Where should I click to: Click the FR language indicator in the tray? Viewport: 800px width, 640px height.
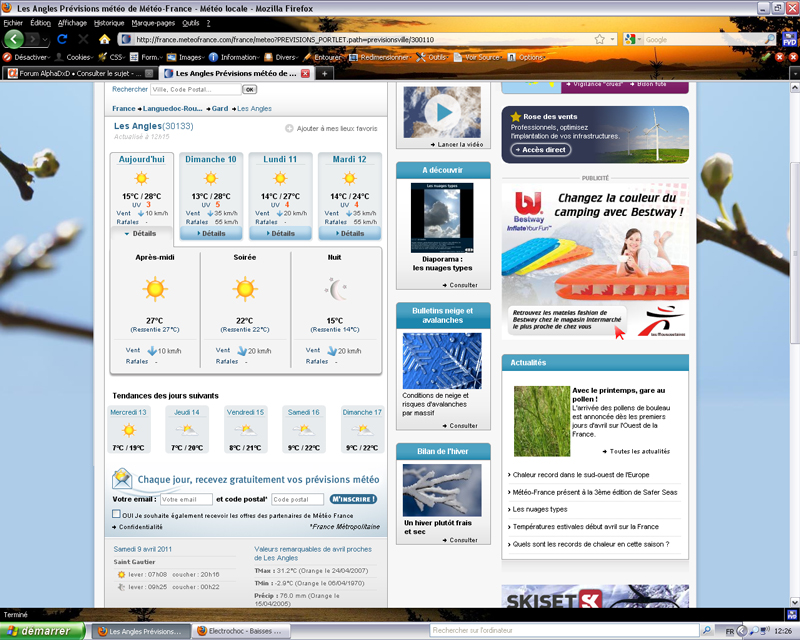pos(730,631)
